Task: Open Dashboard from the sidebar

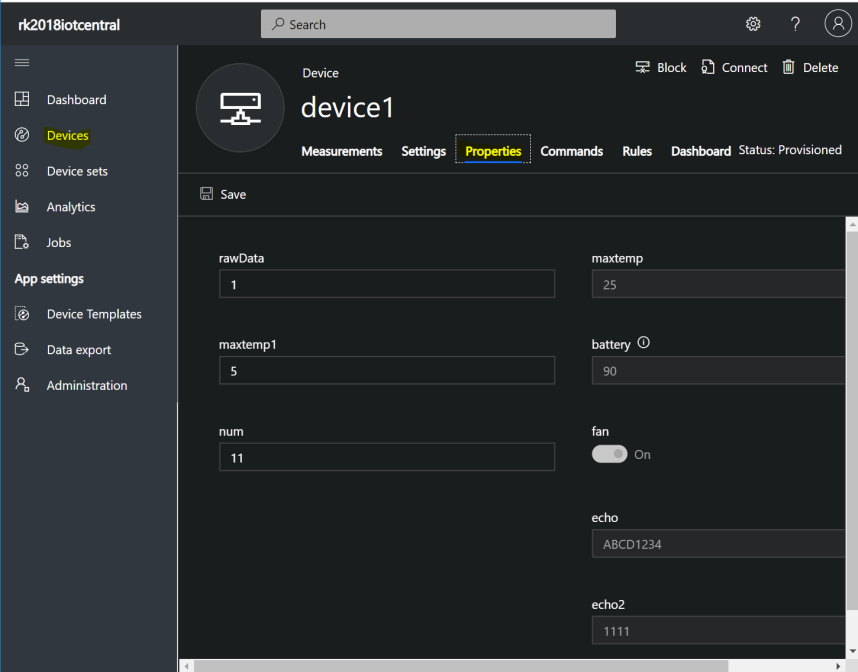Action: [x=77, y=100]
